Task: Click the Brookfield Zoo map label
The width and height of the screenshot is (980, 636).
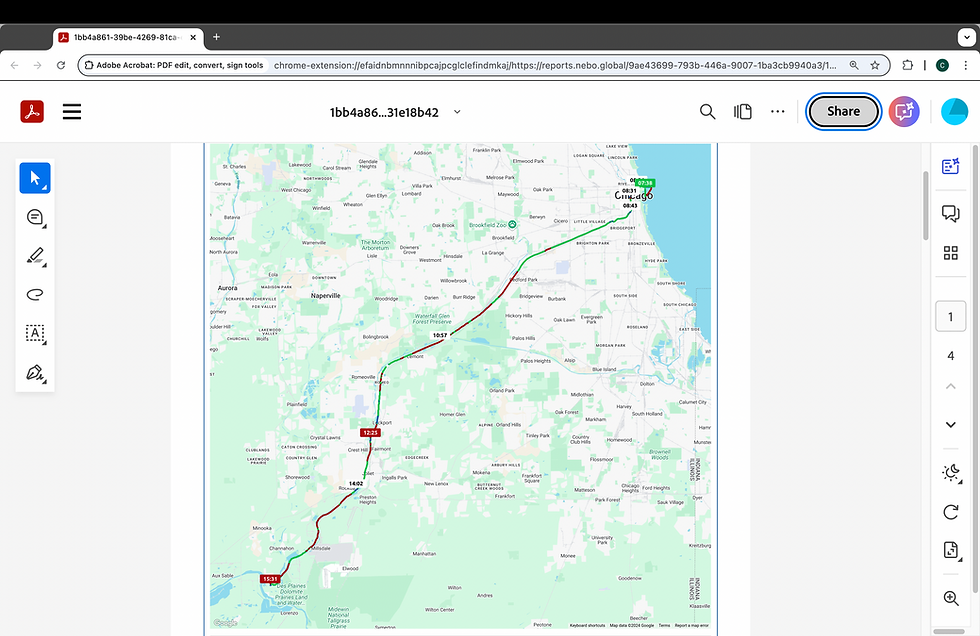Action: [488, 225]
